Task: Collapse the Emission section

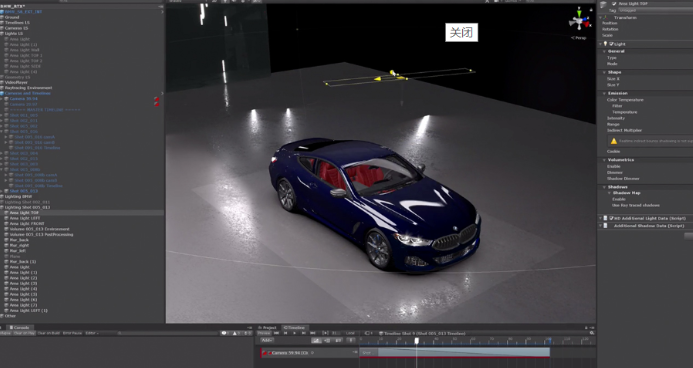Action: click(605, 93)
